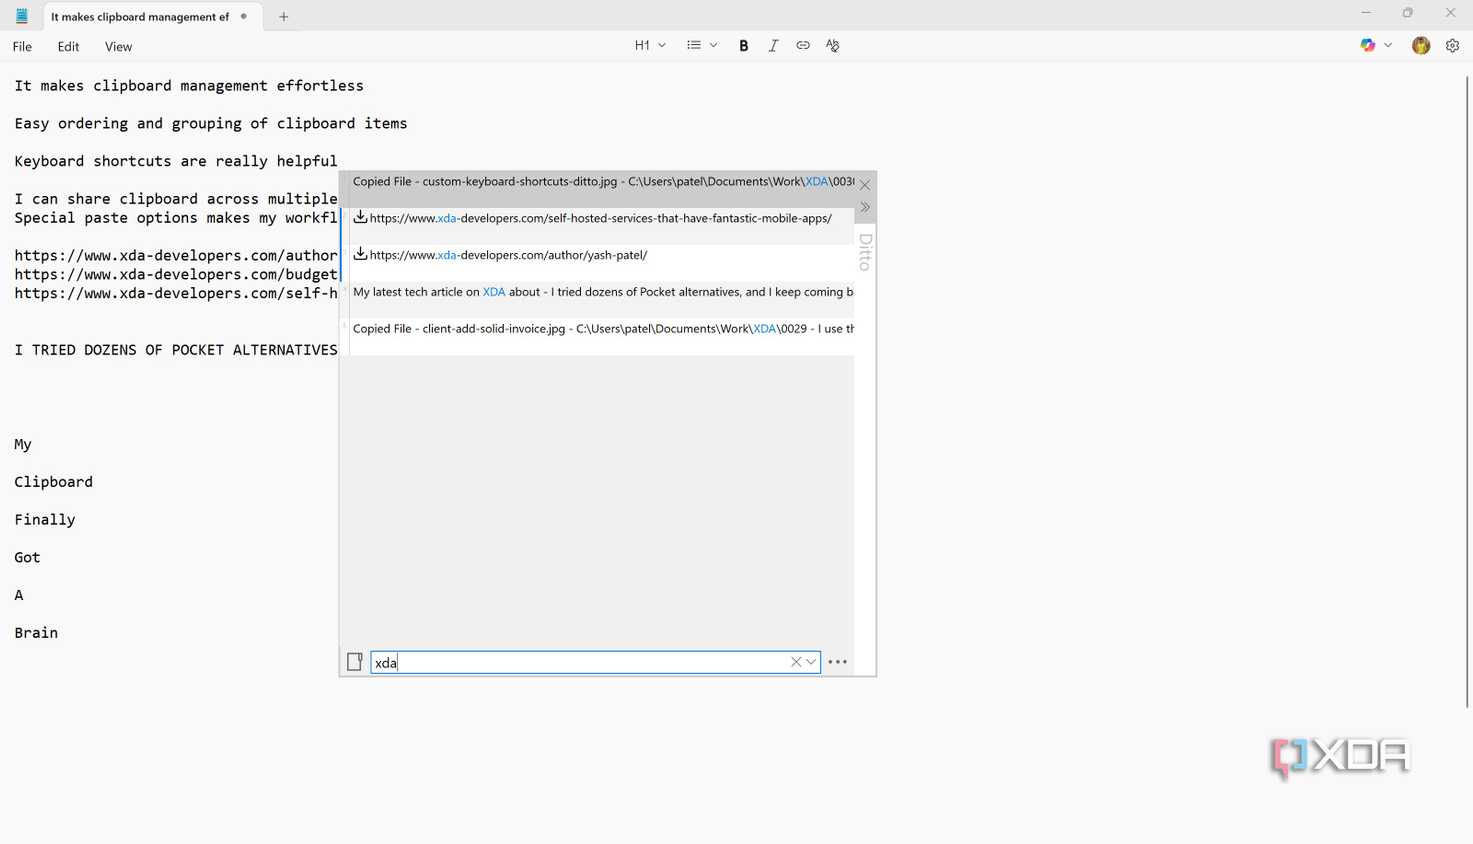Screen dimensions: 1473x844
Task: Close the Notepad window
Action: point(1451,13)
